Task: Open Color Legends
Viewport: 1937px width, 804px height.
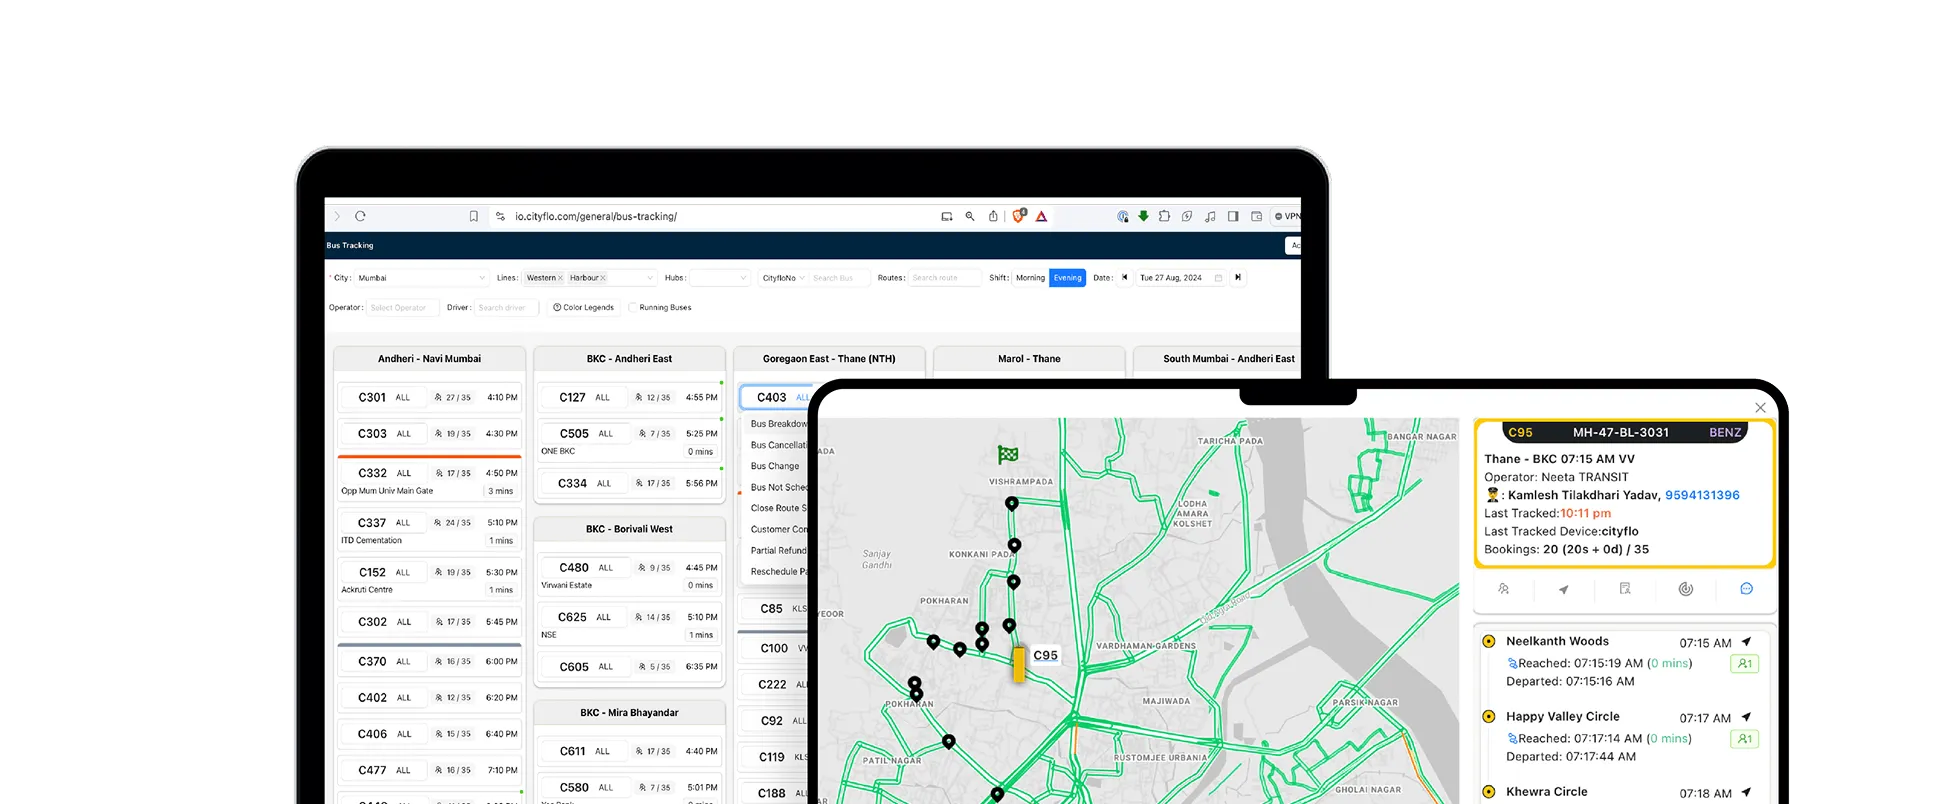Action: pos(583,307)
